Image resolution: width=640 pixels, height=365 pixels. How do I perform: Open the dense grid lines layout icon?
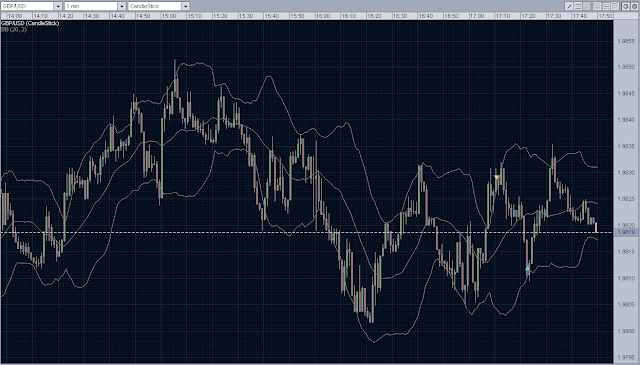[x=597, y=6]
